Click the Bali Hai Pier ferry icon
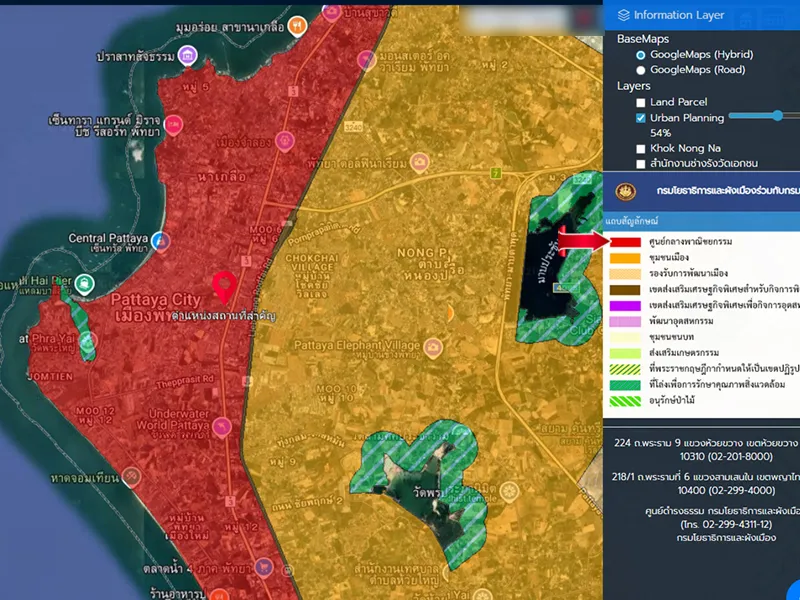 (x=85, y=284)
